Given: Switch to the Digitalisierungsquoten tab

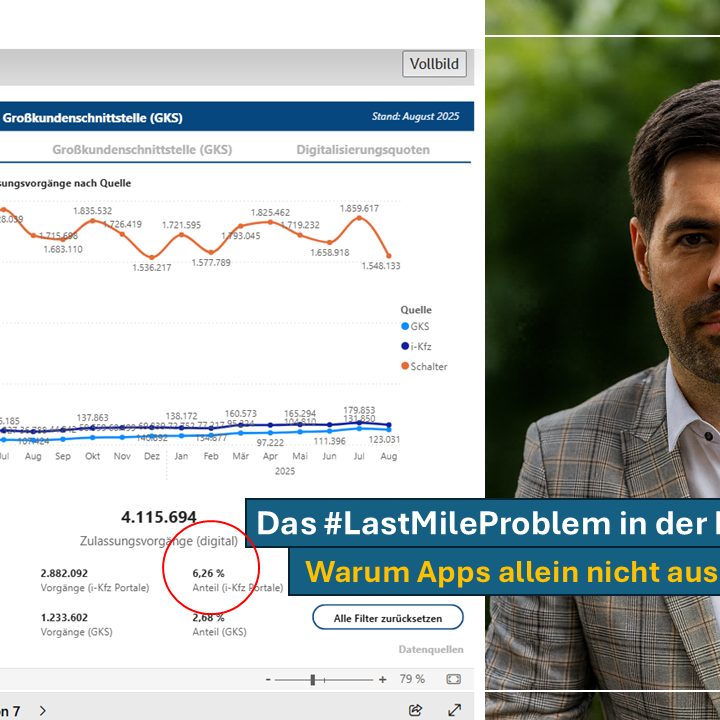Looking at the screenshot, I should pyautogui.click(x=363, y=150).
